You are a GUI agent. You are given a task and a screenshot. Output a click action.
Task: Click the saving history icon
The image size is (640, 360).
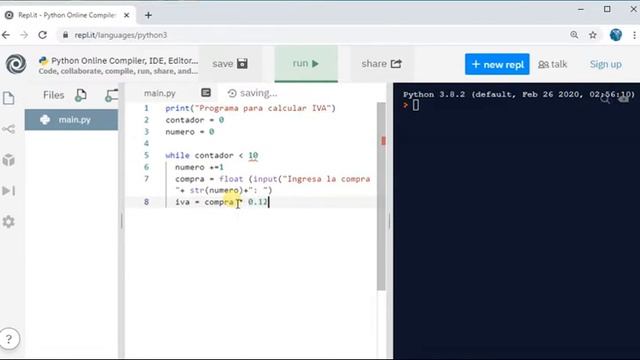[x=232, y=93]
